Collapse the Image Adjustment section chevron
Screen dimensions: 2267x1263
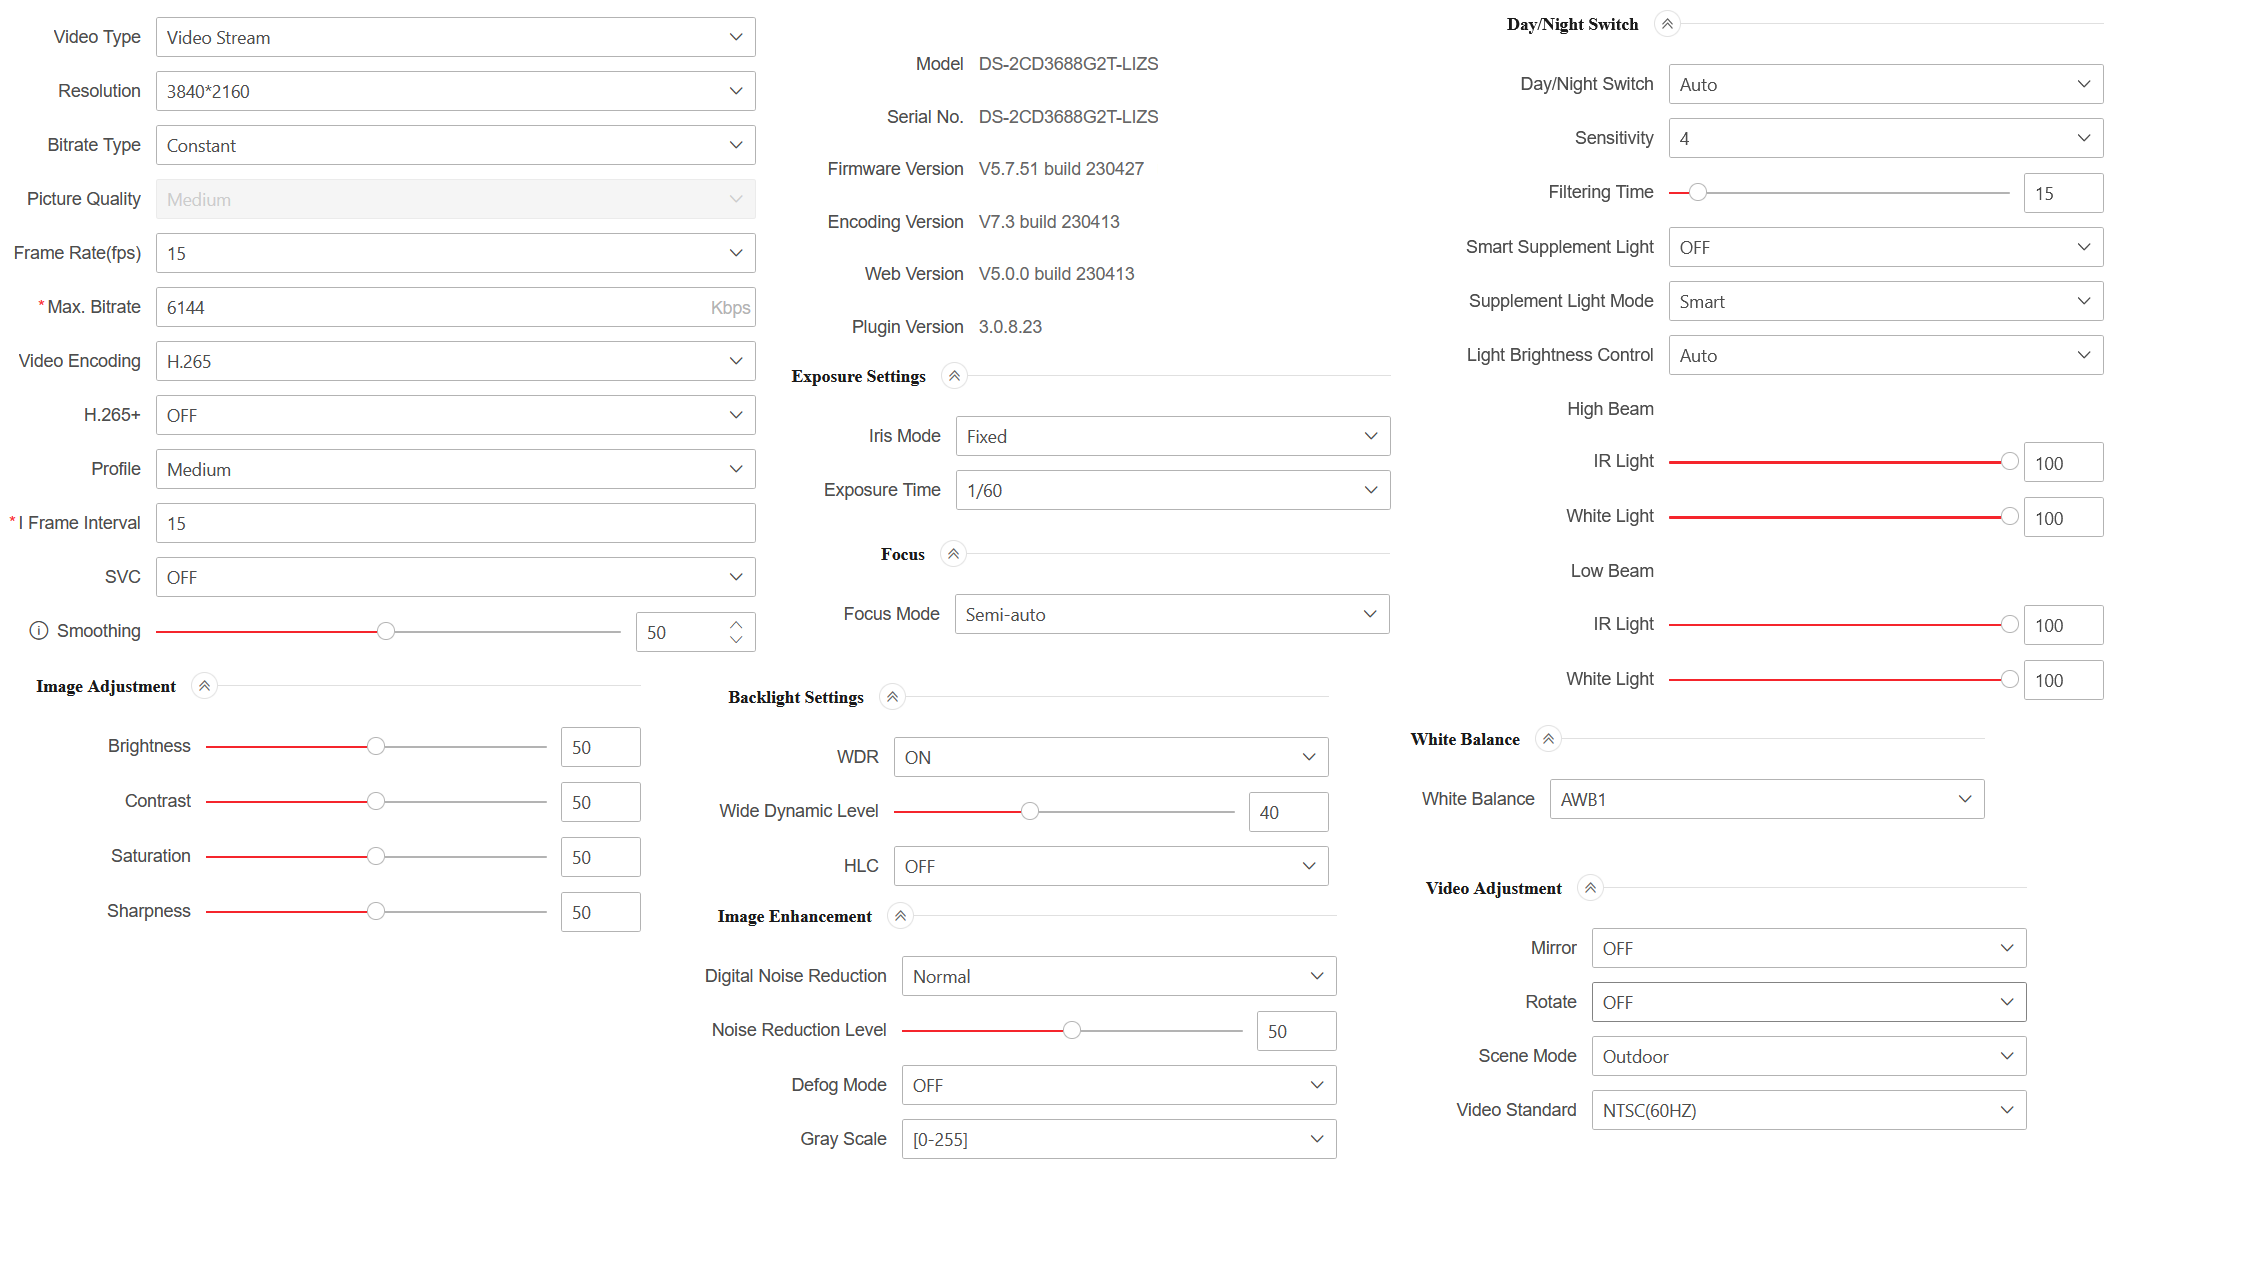pyautogui.click(x=204, y=686)
